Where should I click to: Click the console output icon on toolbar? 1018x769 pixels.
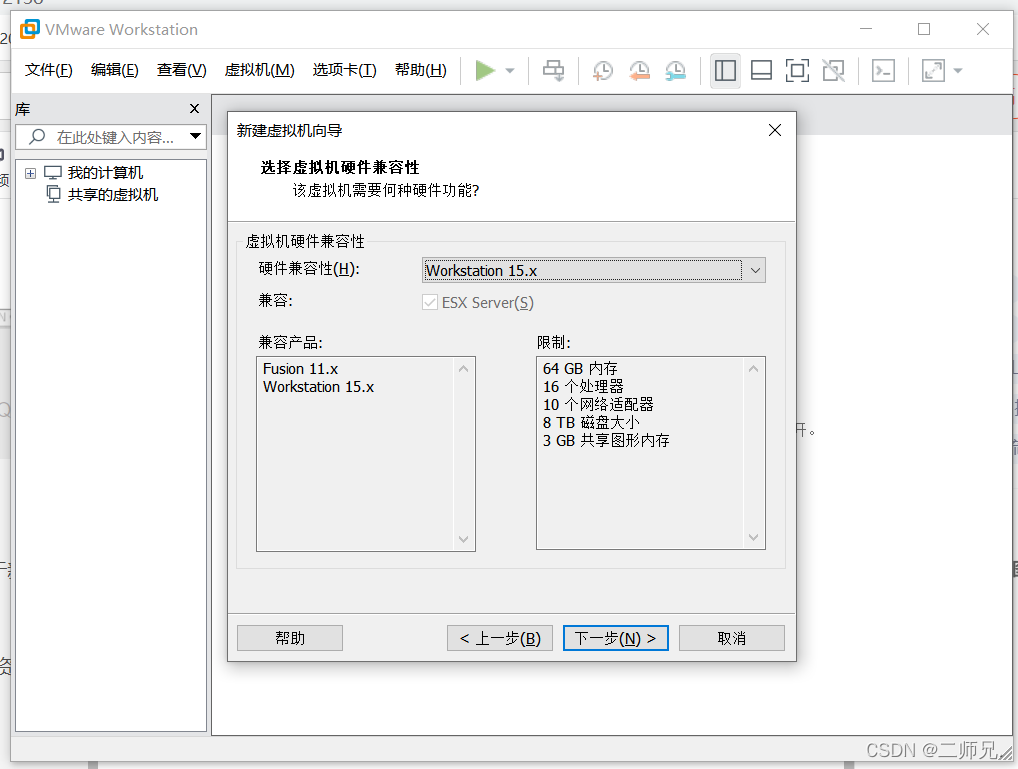click(x=883, y=70)
